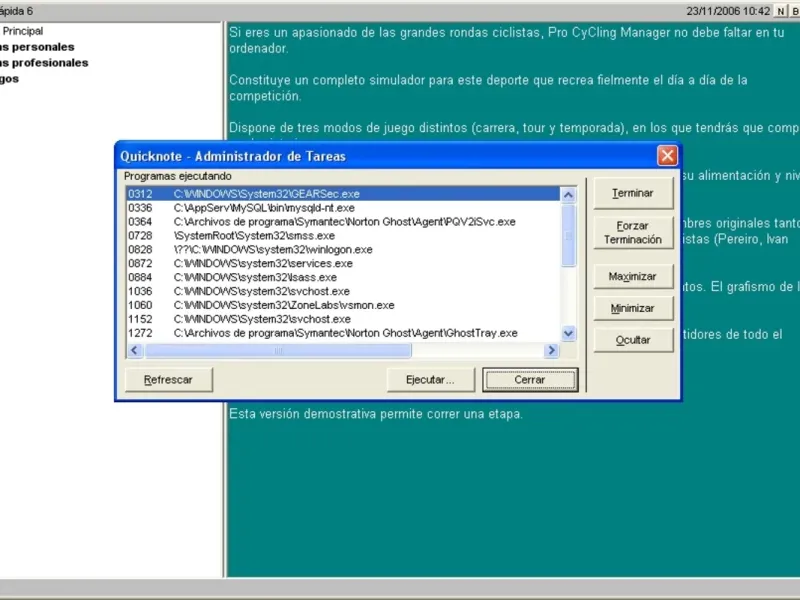Screen dimensions: 800x600
Task: Close the Administrador de Tareas dialog
Action: [x=667, y=156]
